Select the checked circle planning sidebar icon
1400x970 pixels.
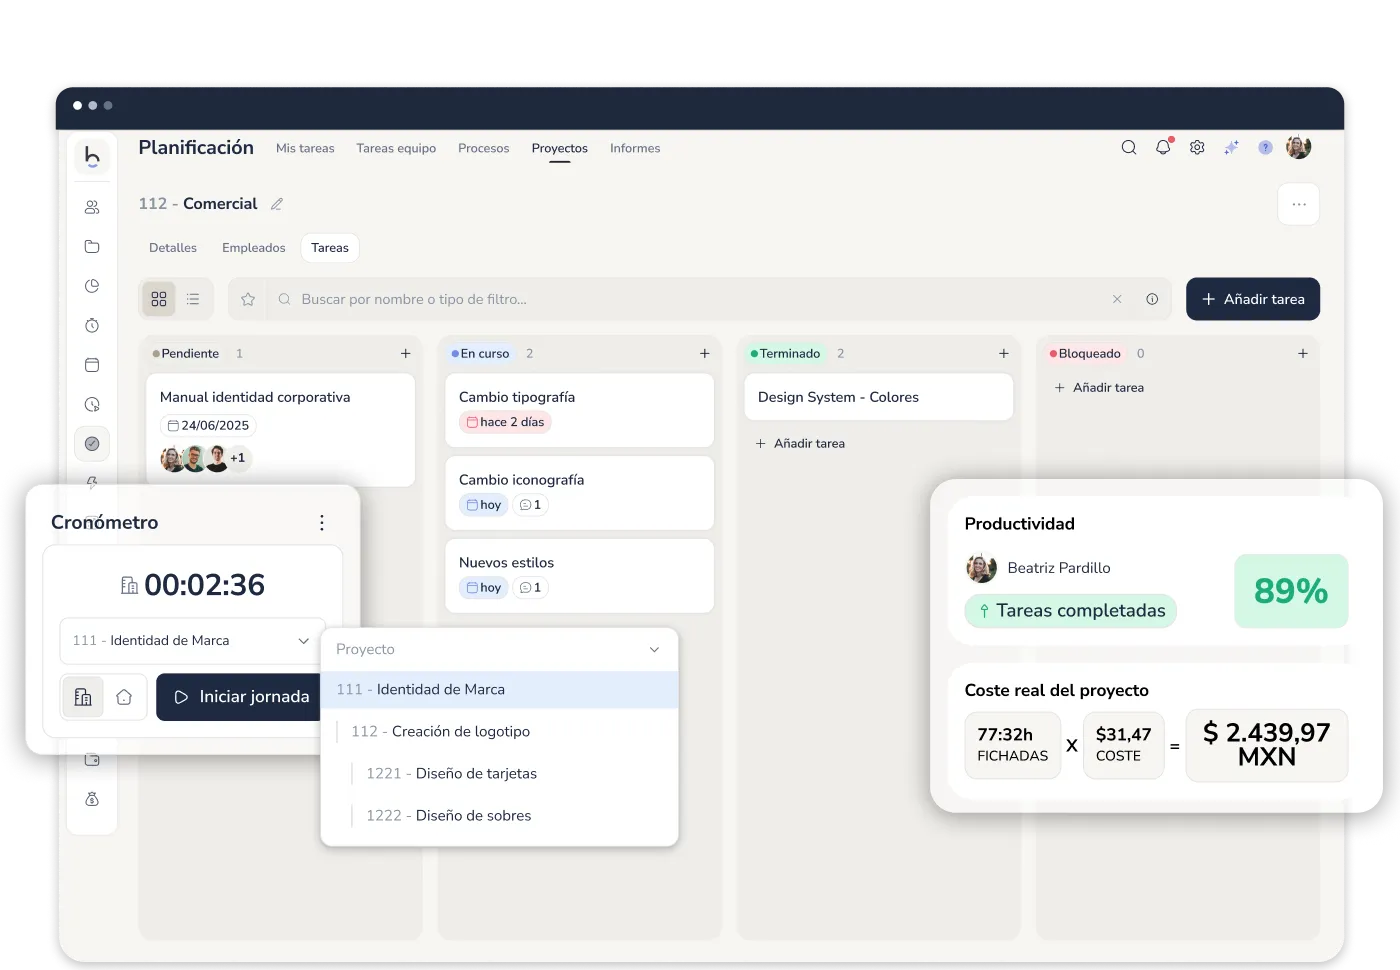click(x=92, y=443)
